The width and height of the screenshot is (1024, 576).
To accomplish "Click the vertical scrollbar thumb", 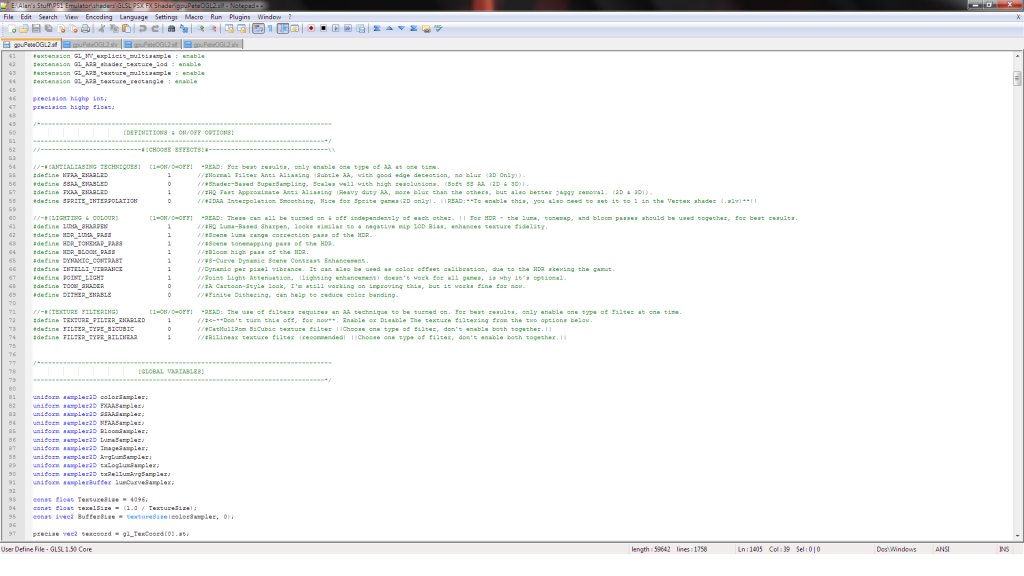I will tap(1017, 79).
